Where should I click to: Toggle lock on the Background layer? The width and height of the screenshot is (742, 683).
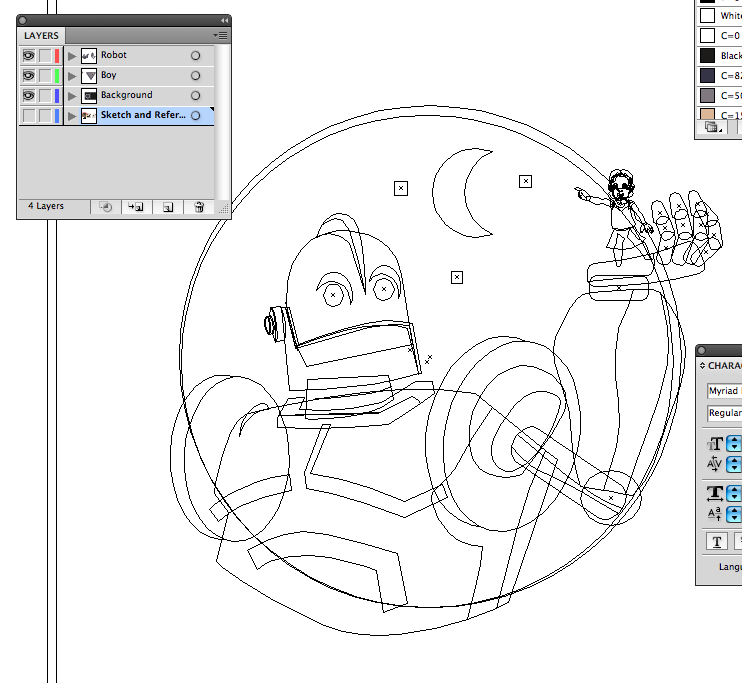click(45, 95)
